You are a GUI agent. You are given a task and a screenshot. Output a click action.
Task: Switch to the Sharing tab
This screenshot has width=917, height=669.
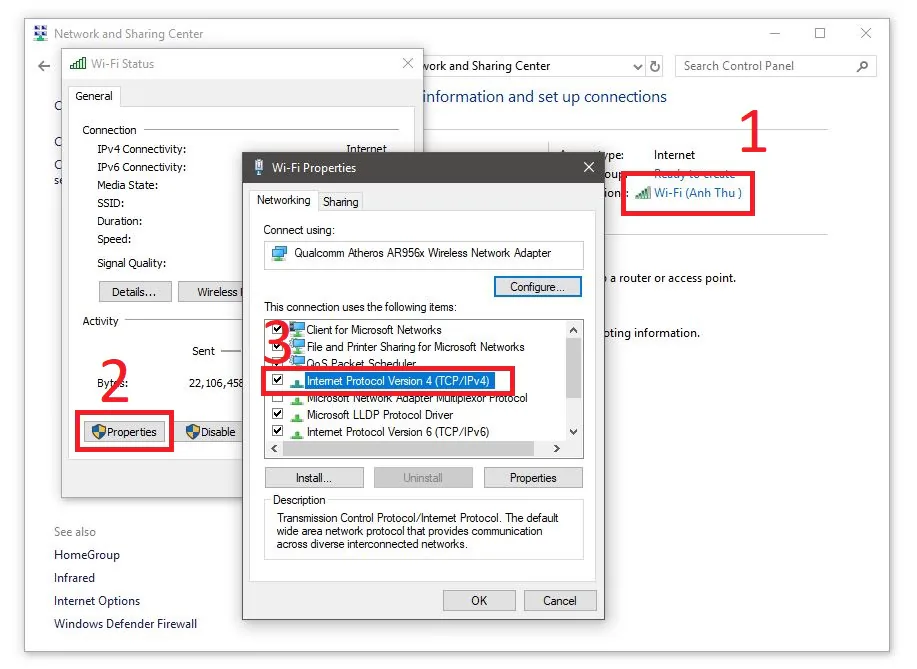[340, 202]
